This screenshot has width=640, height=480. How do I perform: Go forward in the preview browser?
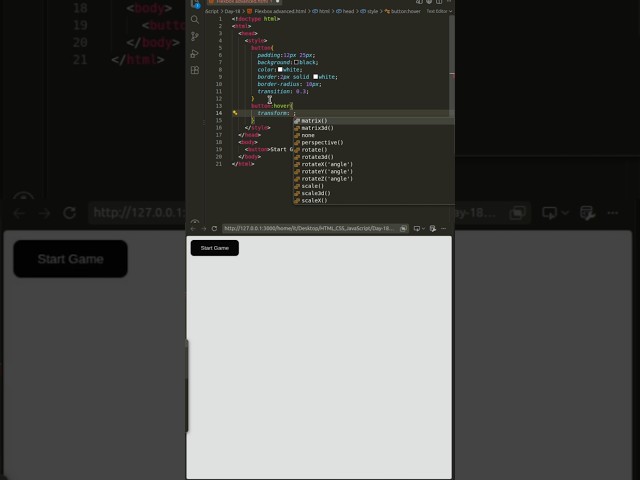point(203,229)
